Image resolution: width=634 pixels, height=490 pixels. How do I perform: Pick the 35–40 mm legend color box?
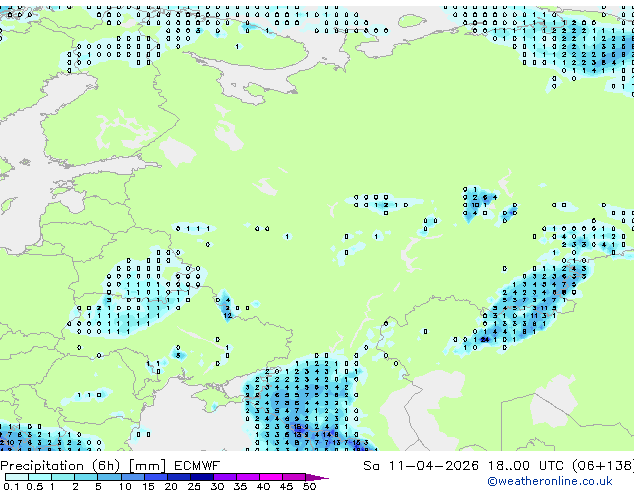(x=247, y=477)
